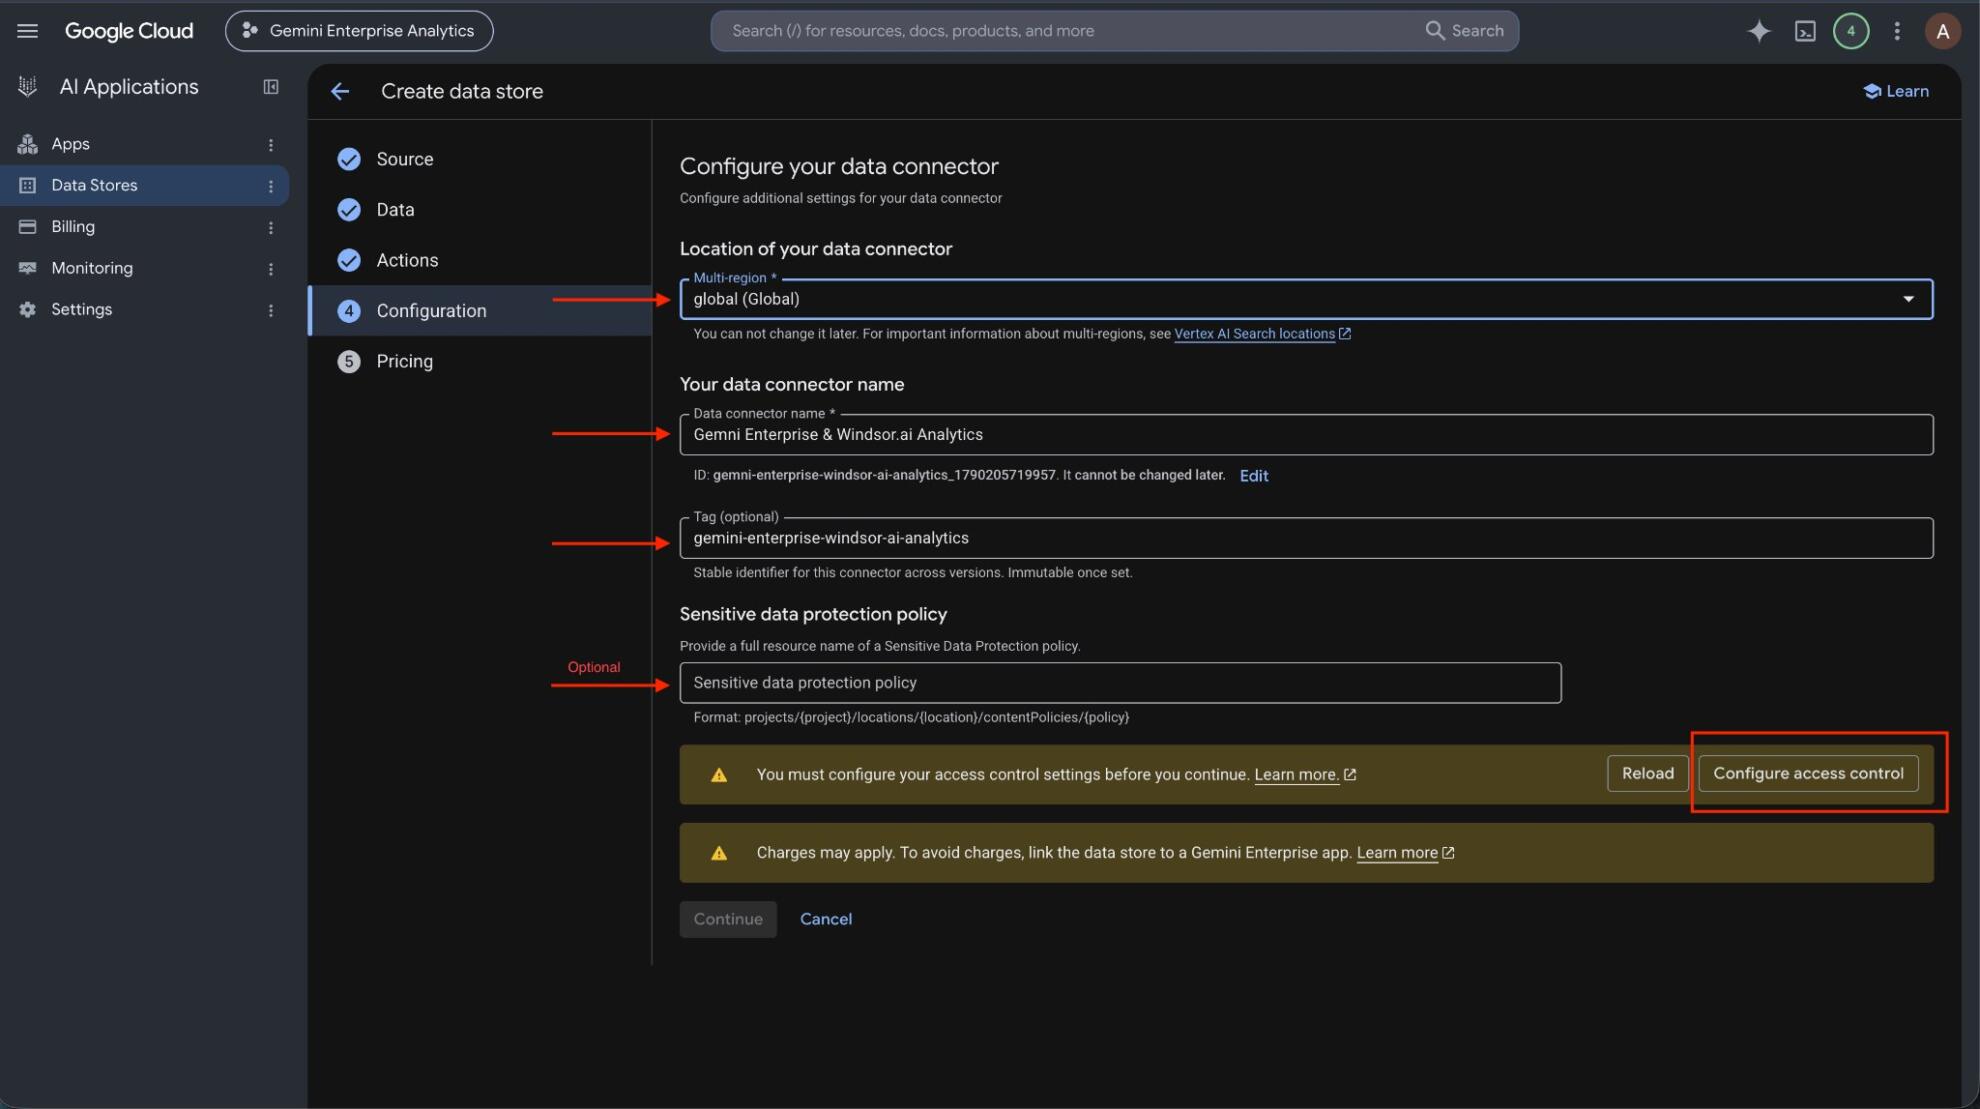Expand the Multi-region global (Global) dropdown

(1306, 299)
